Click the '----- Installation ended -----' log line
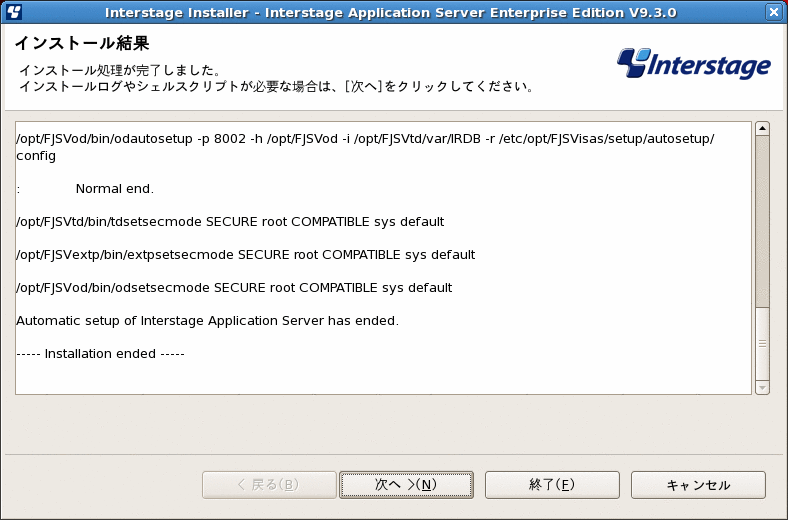The image size is (788, 520). pyautogui.click(x=101, y=354)
